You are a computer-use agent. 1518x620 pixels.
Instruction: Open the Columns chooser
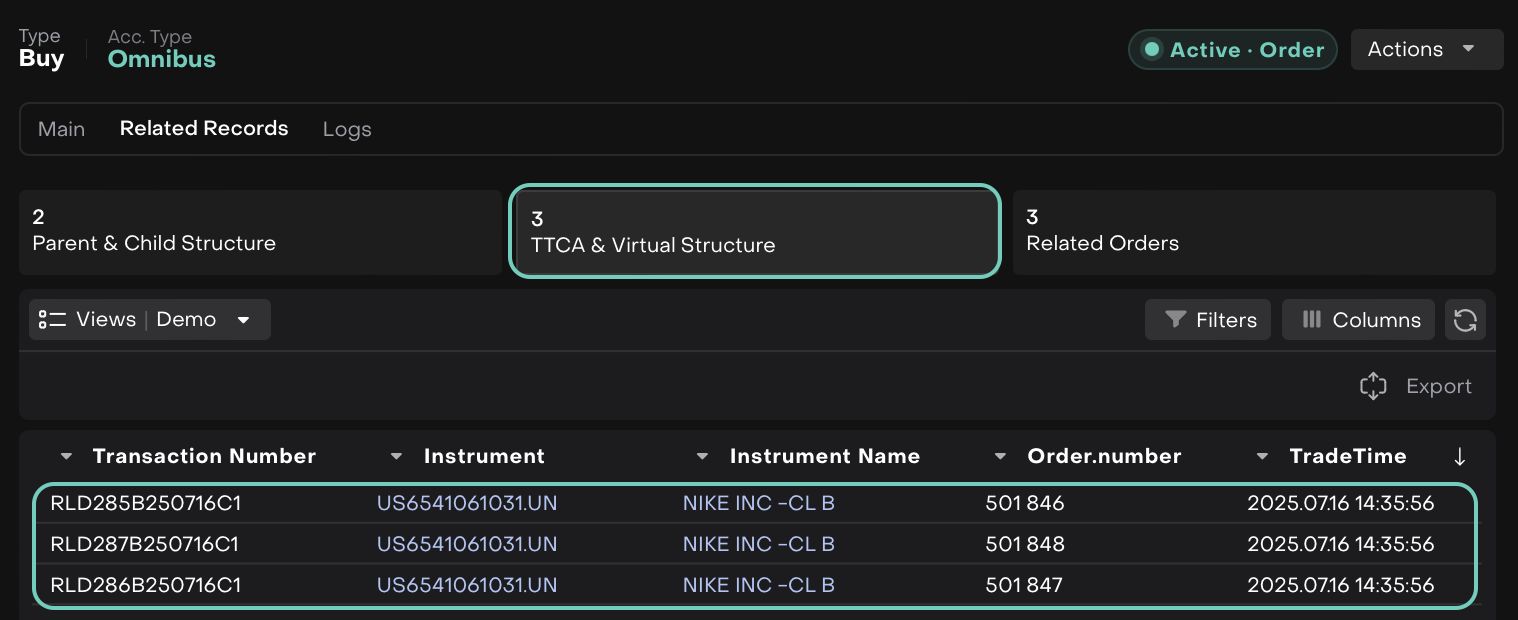point(1357,320)
